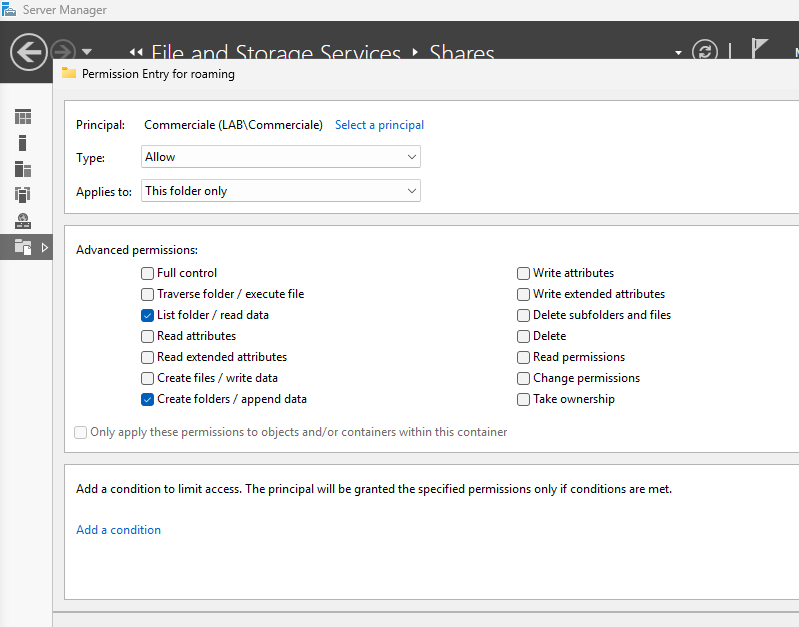Expand the Applies to dropdown
The height and width of the screenshot is (627, 799).
280,191
